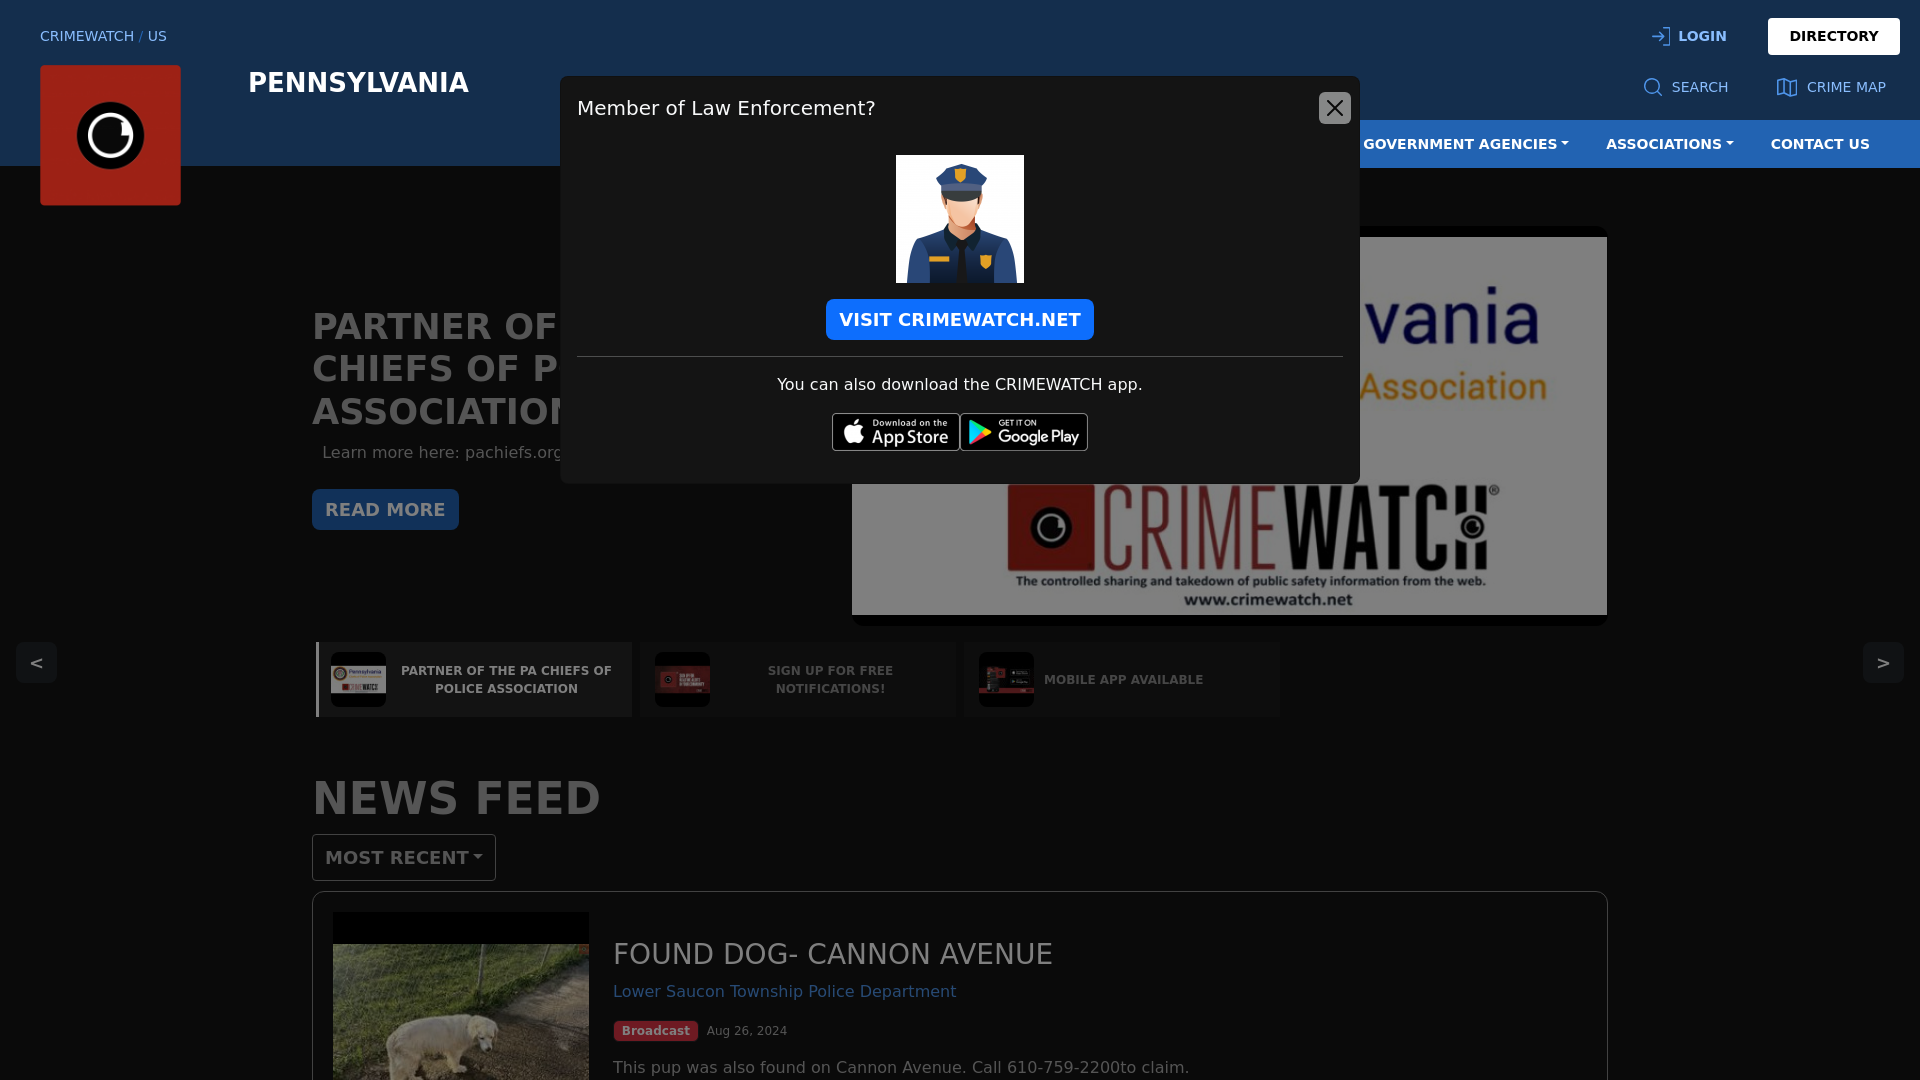Click the CRIMEWATCH red logo
The height and width of the screenshot is (1080, 1920).
tap(110, 135)
